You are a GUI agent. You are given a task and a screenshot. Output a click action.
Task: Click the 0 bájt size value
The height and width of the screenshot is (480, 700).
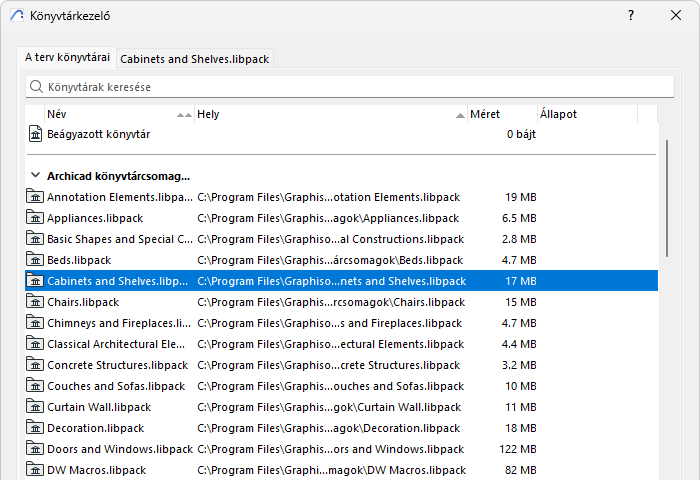[521, 134]
